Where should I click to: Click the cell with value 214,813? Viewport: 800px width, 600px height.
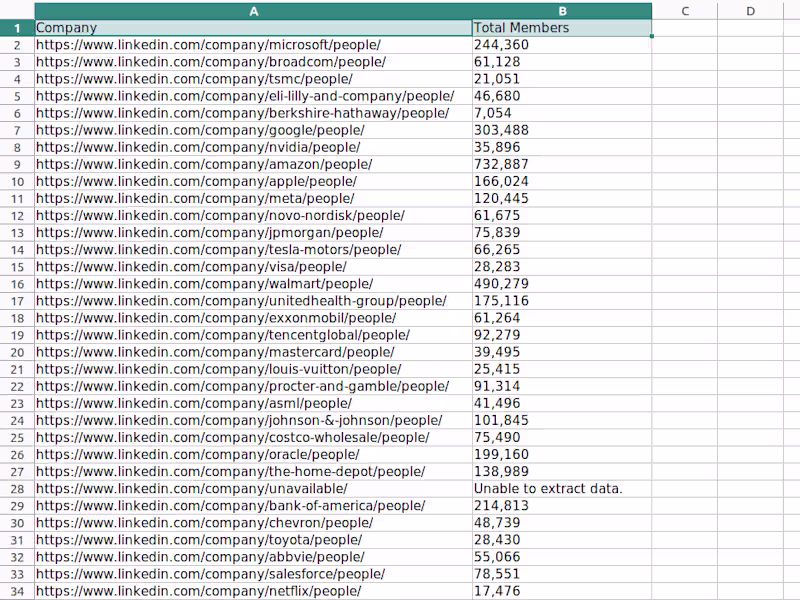pos(562,506)
